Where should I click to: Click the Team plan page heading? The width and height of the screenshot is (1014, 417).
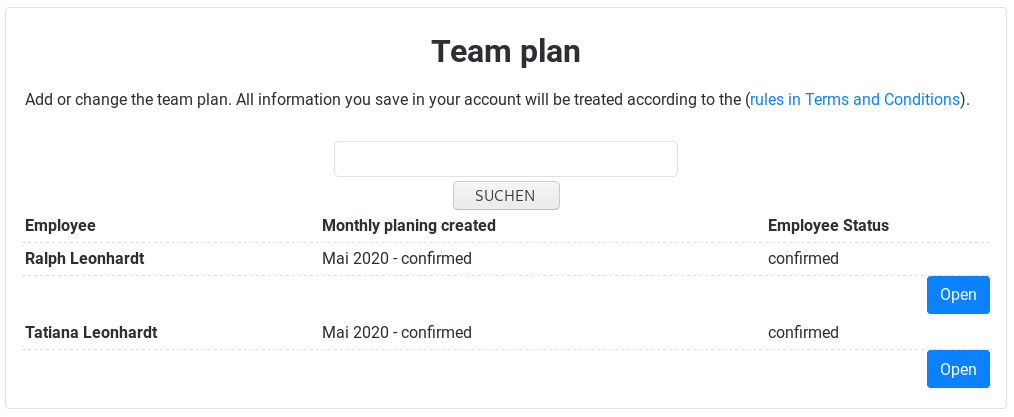505,52
